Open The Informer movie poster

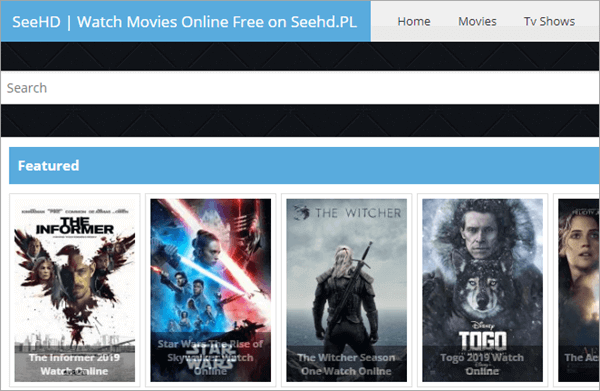pos(75,290)
